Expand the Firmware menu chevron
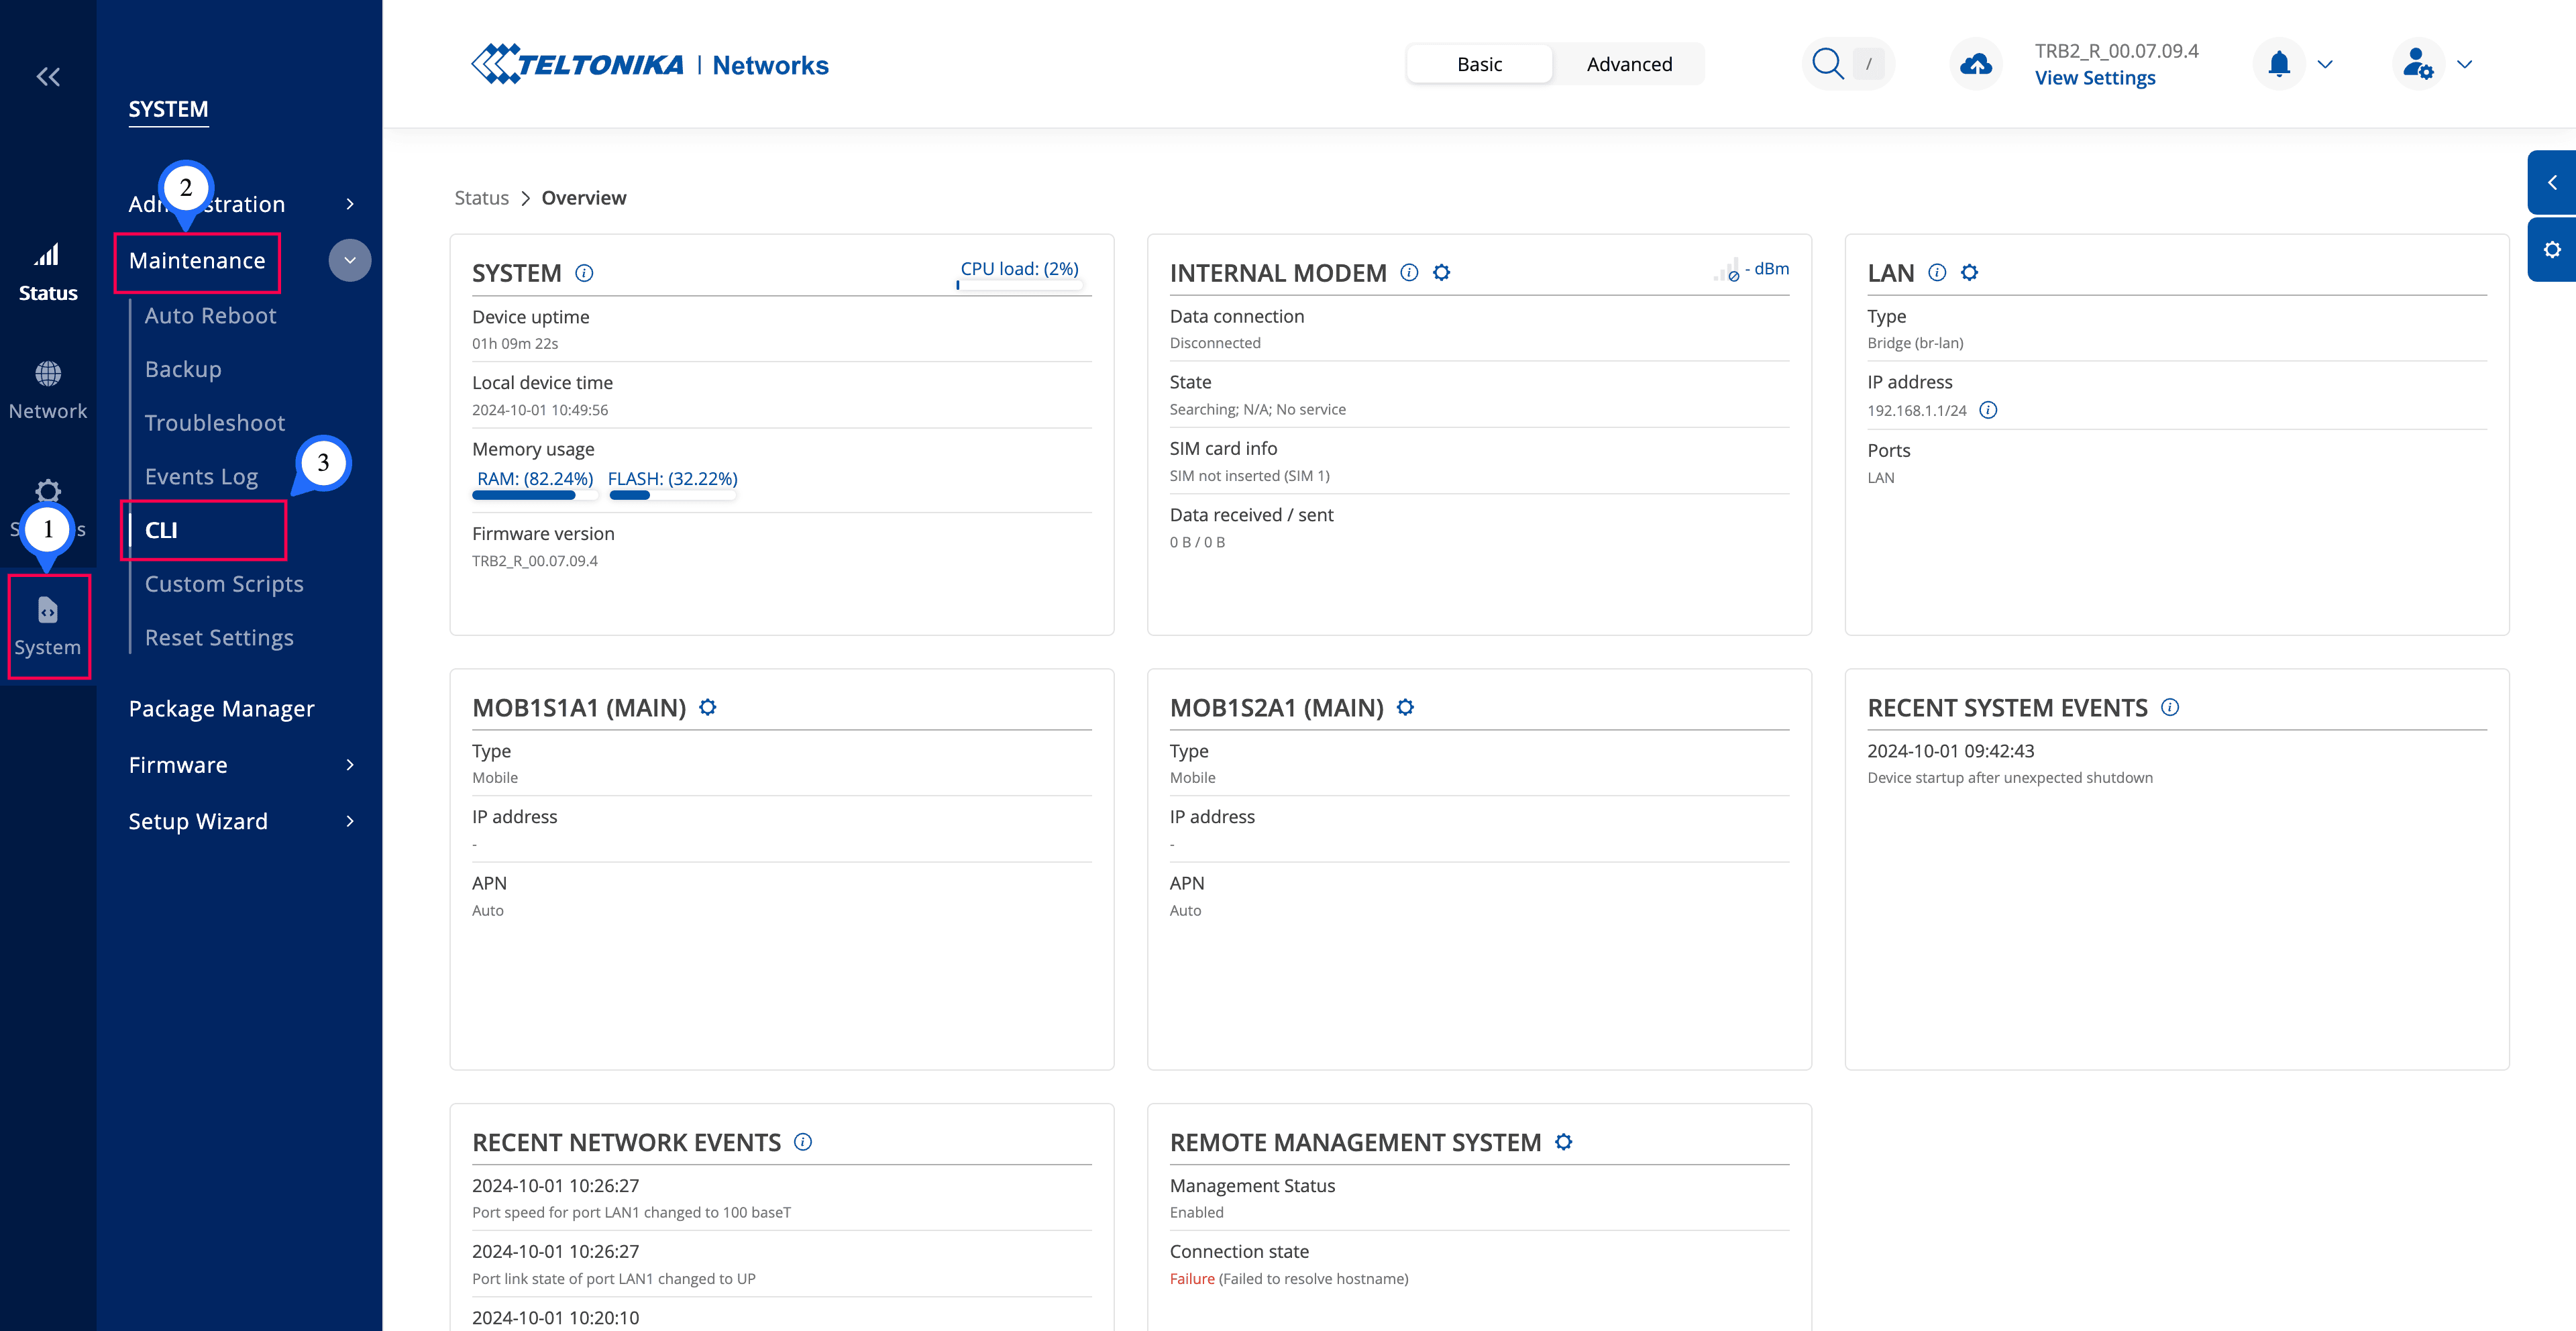Image resolution: width=2576 pixels, height=1331 pixels. [x=350, y=765]
